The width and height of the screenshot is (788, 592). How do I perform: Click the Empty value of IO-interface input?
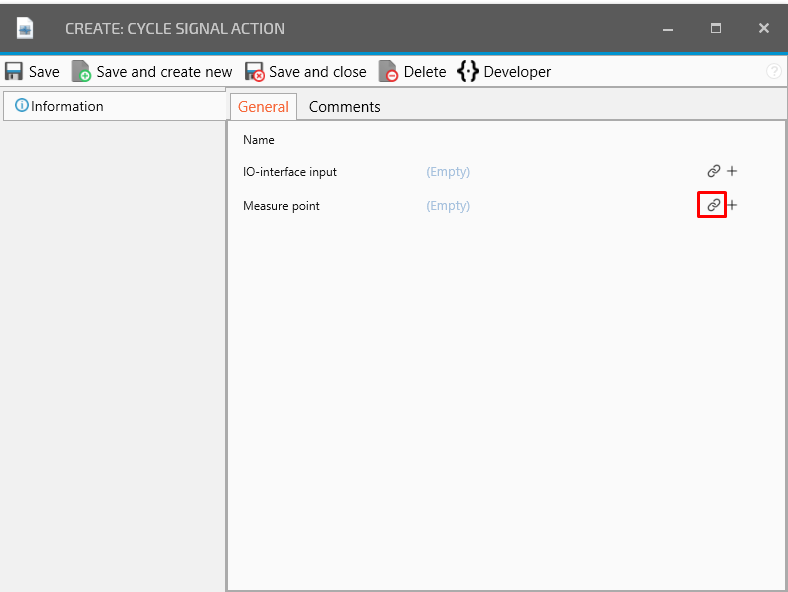tap(448, 172)
